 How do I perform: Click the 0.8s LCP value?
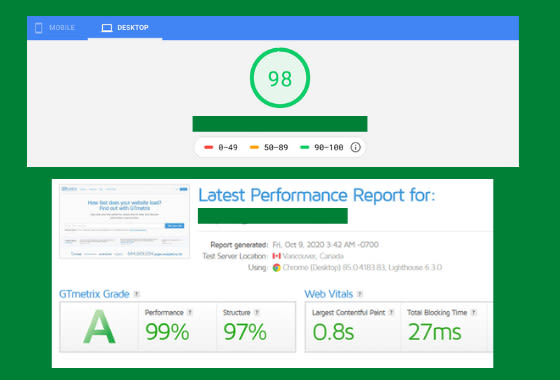click(333, 332)
